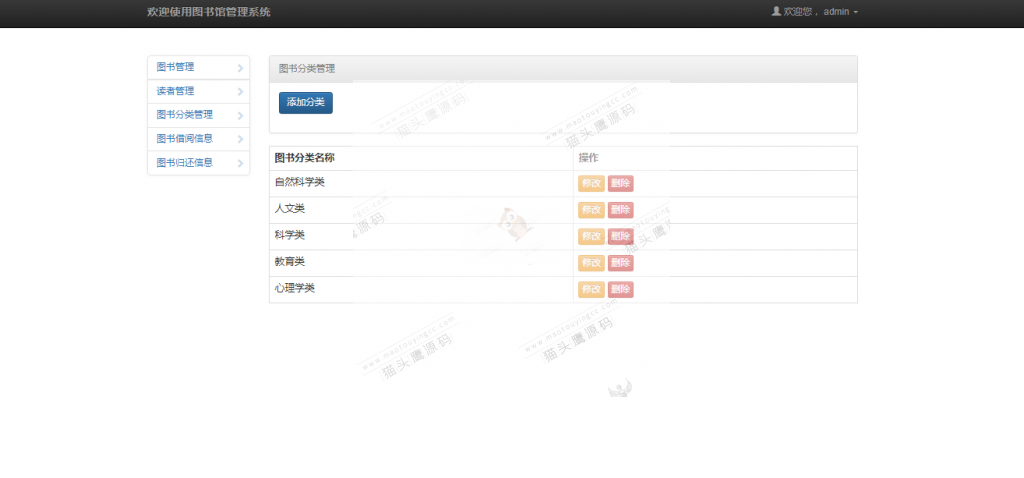The image size is (1024, 478).
Task: Go to 图书借阅信息 in the sidebar
Action: tap(185, 139)
